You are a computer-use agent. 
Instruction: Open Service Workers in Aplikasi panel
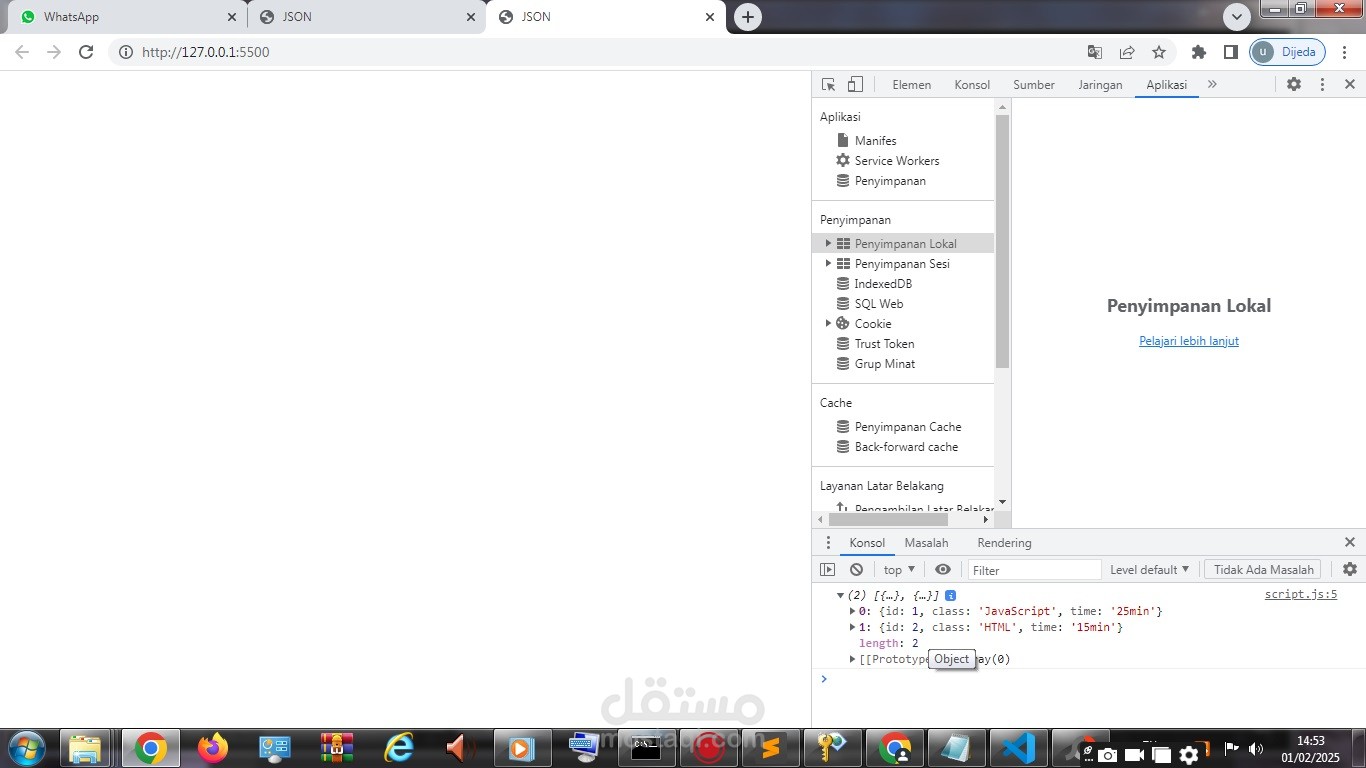pos(897,161)
